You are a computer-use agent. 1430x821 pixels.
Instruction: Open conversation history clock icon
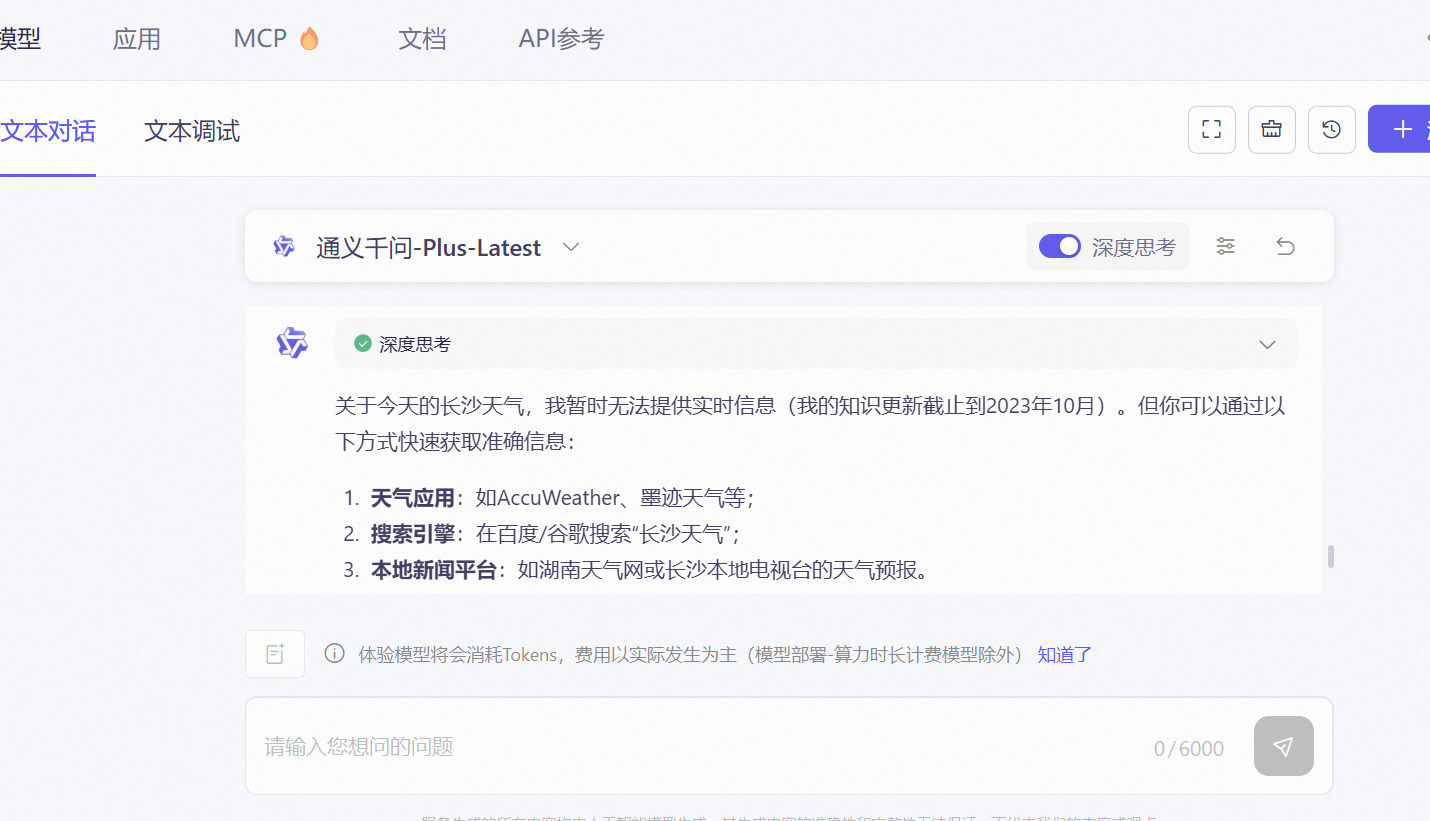pos(1331,130)
